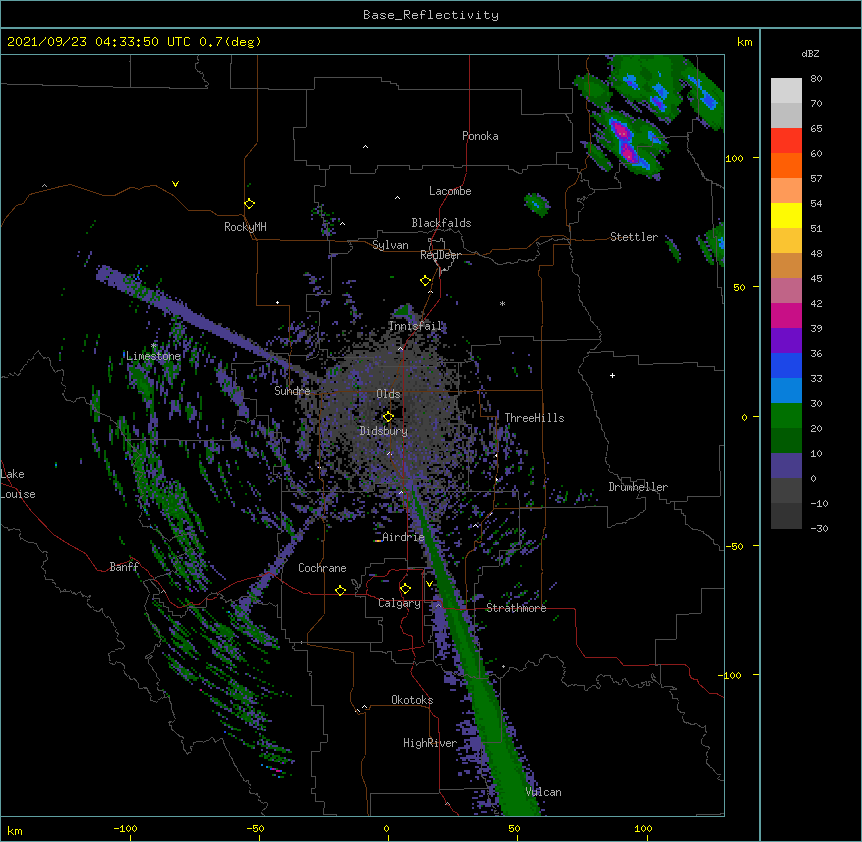Click the -30 value on the dBZ scale
The width and height of the screenshot is (862, 842).
[x=819, y=528]
